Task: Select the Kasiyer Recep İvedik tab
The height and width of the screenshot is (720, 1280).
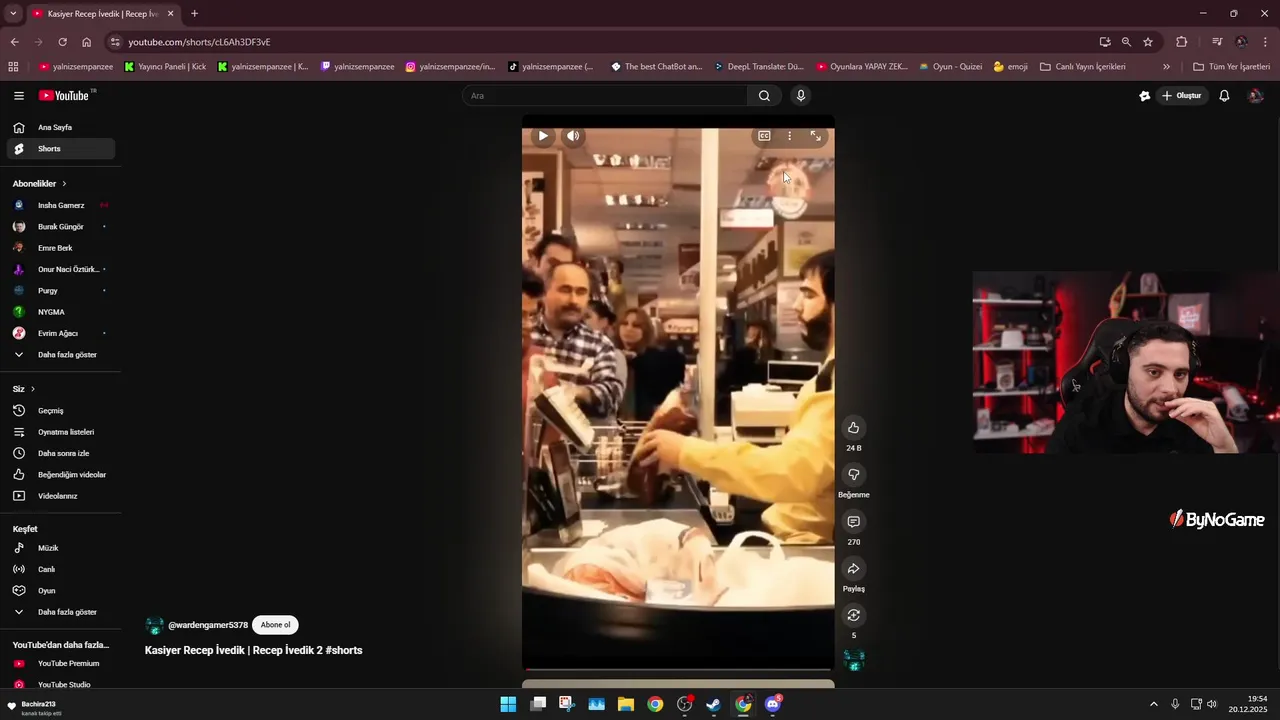Action: [x=103, y=14]
